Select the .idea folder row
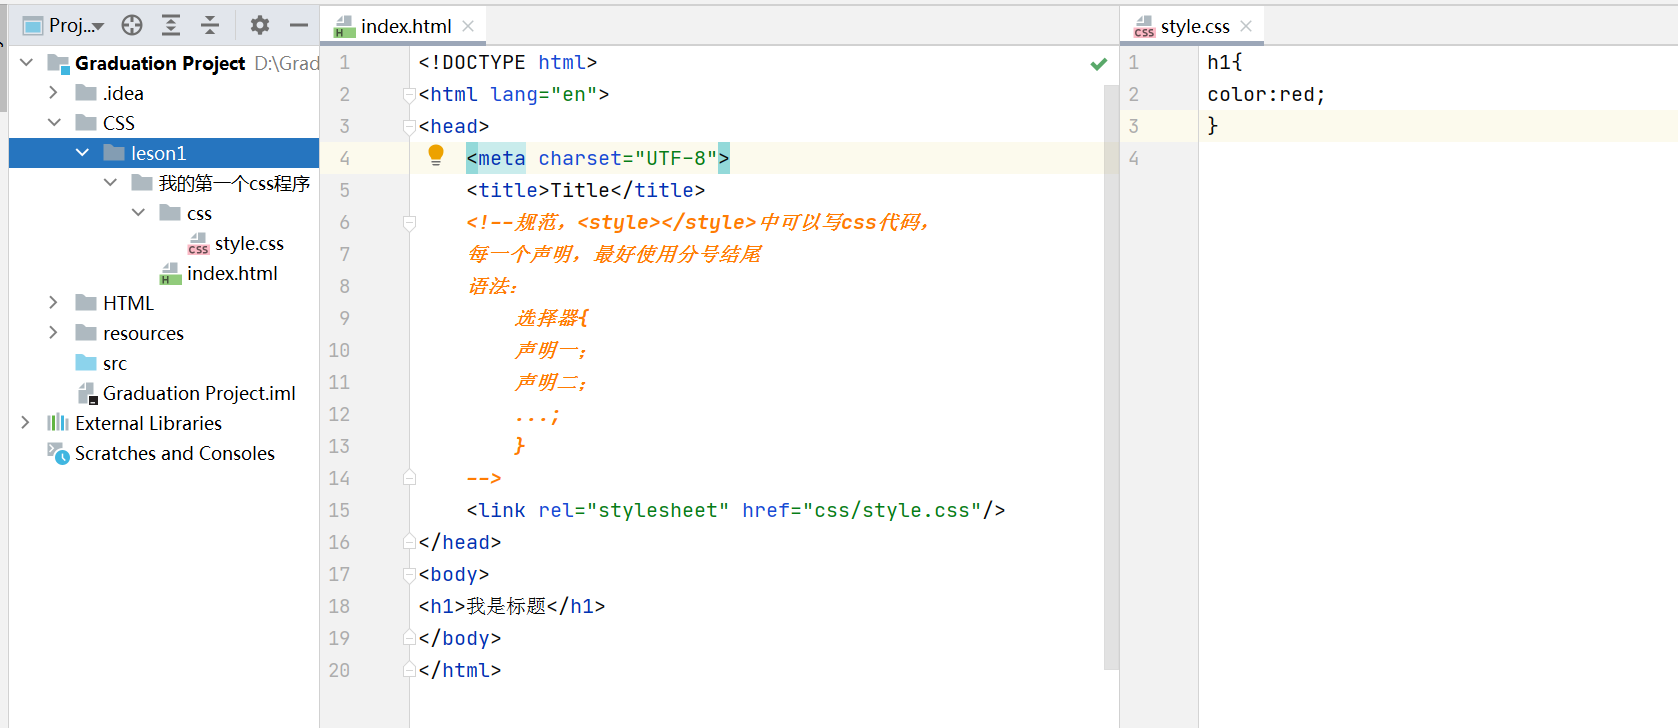The width and height of the screenshot is (1678, 728). tap(164, 93)
